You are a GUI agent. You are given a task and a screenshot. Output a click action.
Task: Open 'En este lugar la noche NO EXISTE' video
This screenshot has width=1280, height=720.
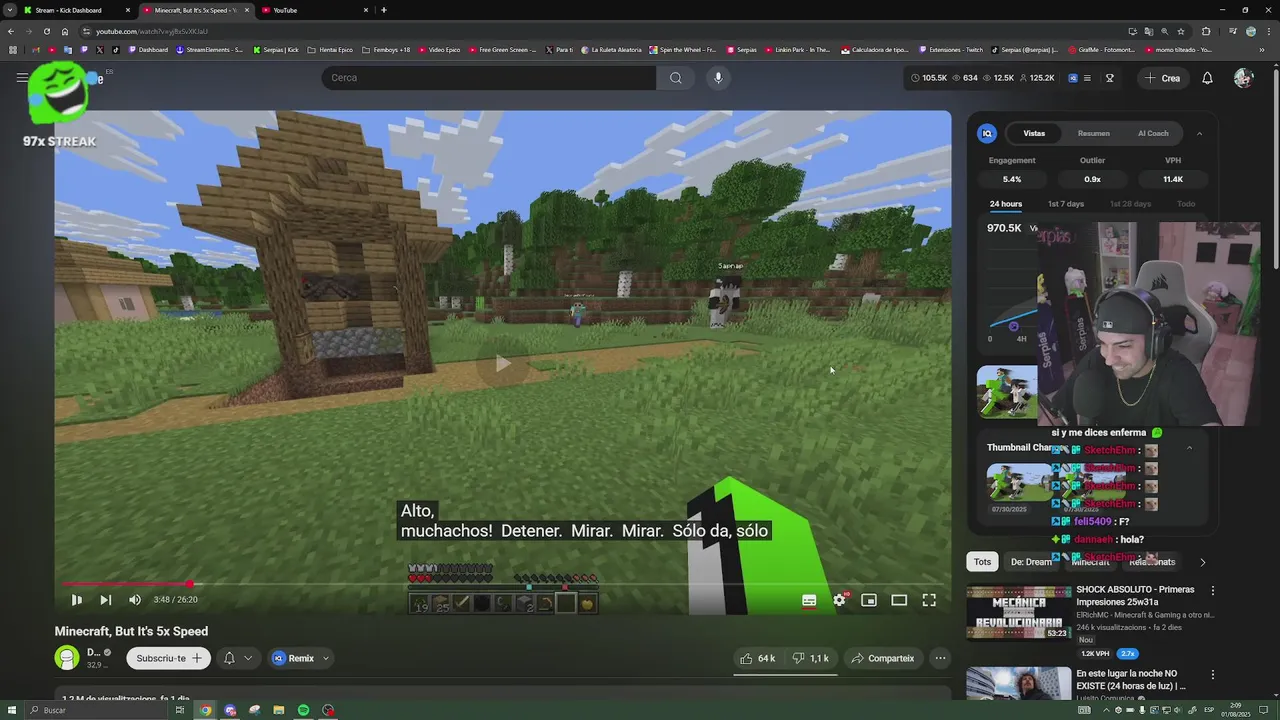[1131, 680]
